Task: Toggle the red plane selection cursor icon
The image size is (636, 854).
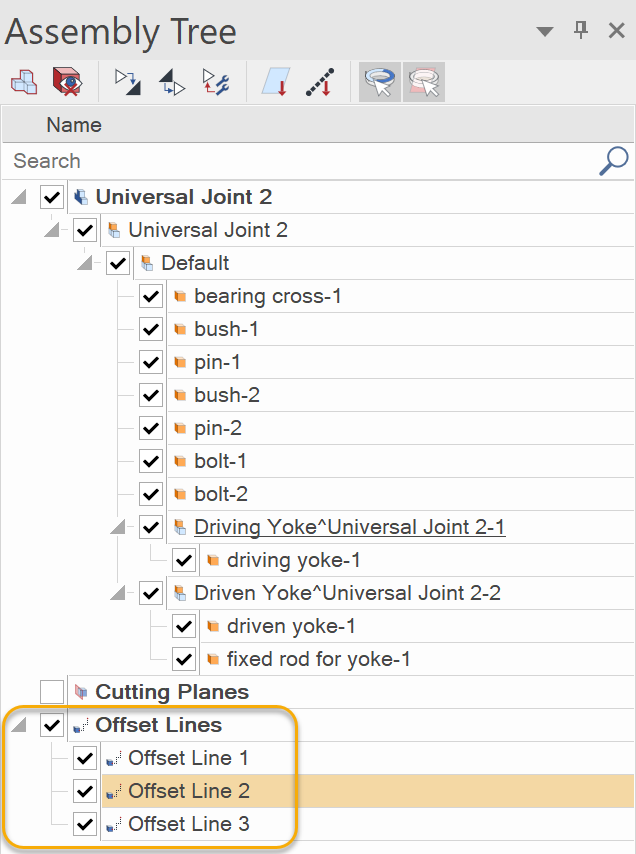Action: (424, 82)
